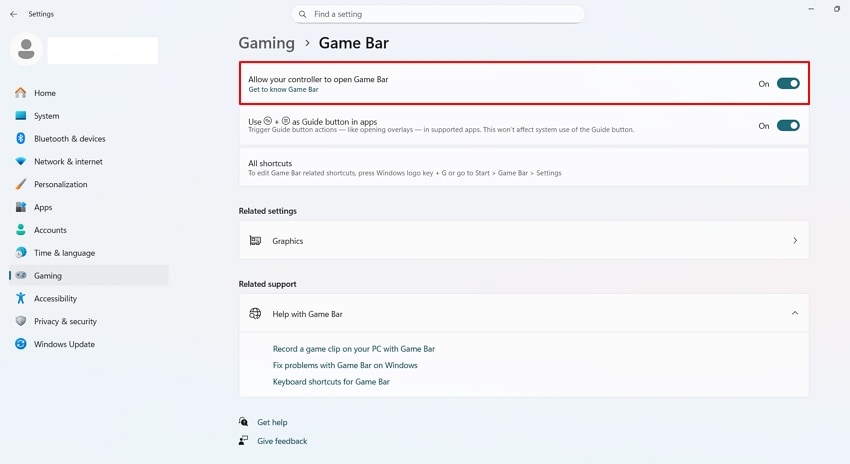The image size is (850, 464).
Task: Click the Get help headset icon
Action: click(x=243, y=422)
